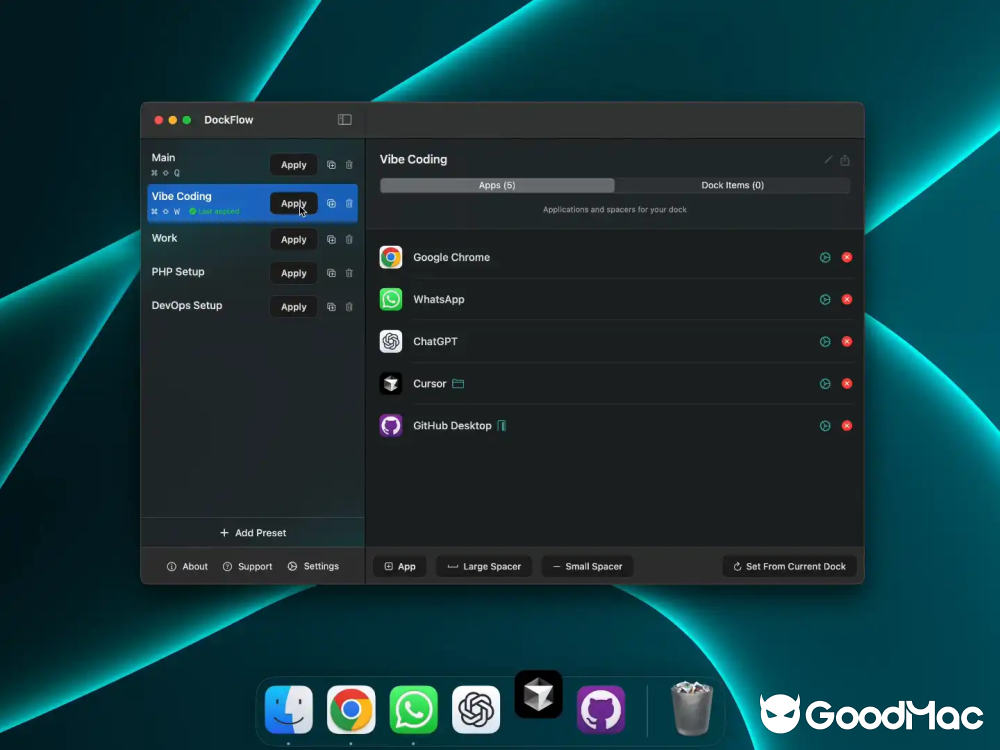Click the folder icon beside Cursor
Image resolution: width=1000 pixels, height=750 pixels.
tap(458, 384)
